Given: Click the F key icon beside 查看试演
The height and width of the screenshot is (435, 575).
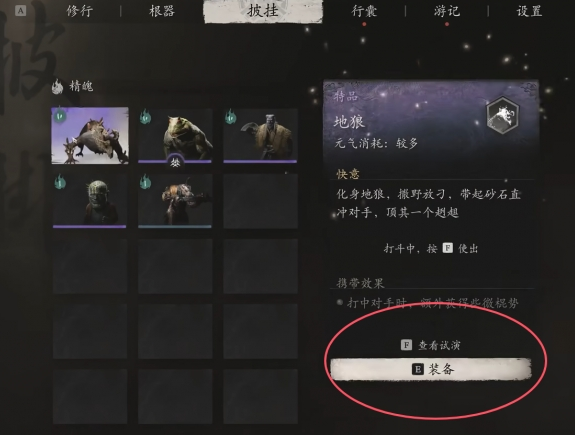Looking at the screenshot, I should pyautogui.click(x=406, y=345).
